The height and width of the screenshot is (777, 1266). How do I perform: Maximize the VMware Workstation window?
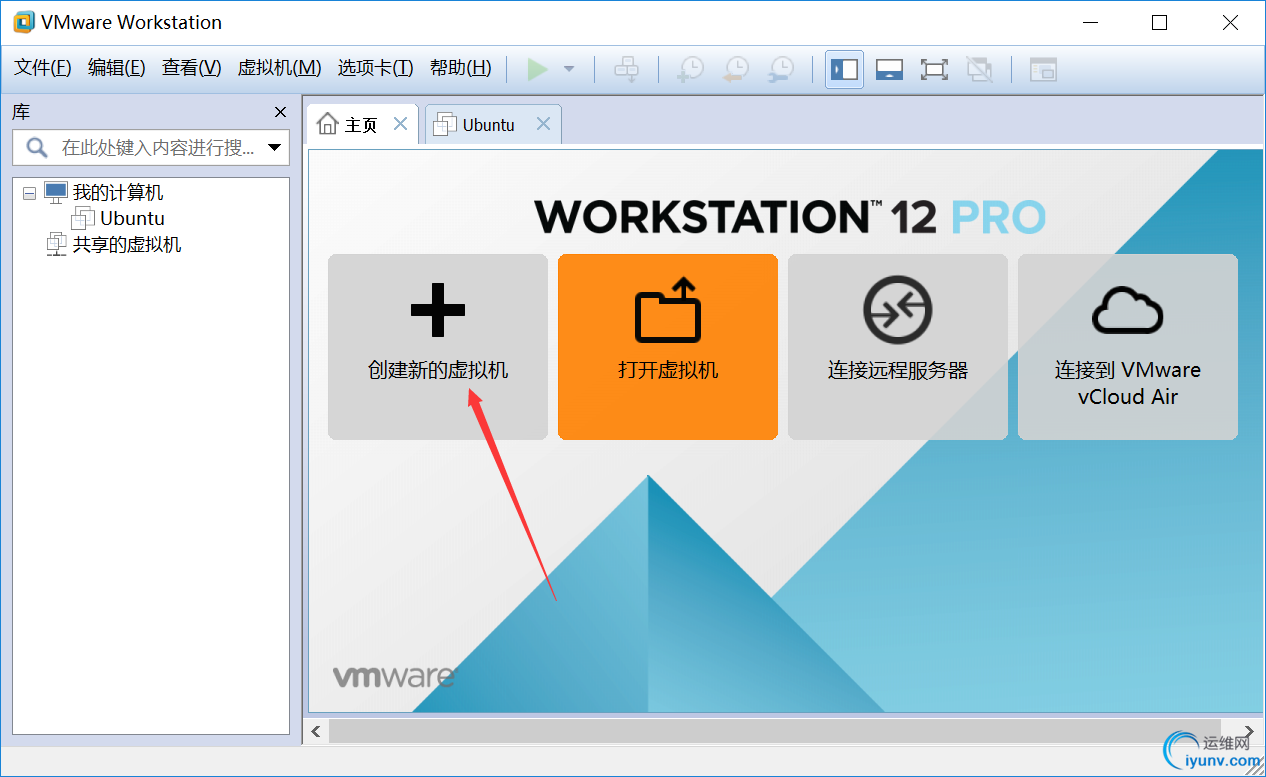(1159, 22)
